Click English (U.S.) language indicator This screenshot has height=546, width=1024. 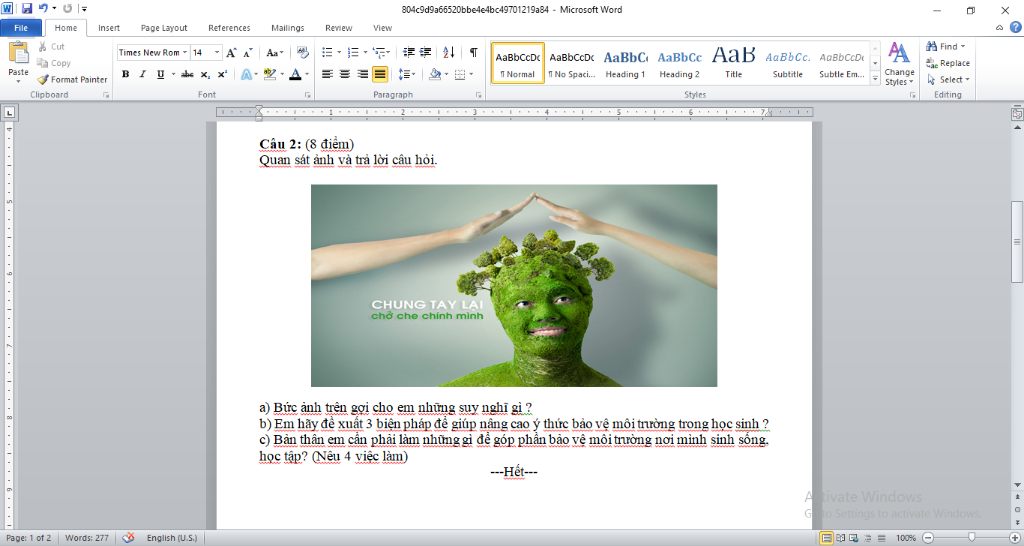click(x=172, y=538)
